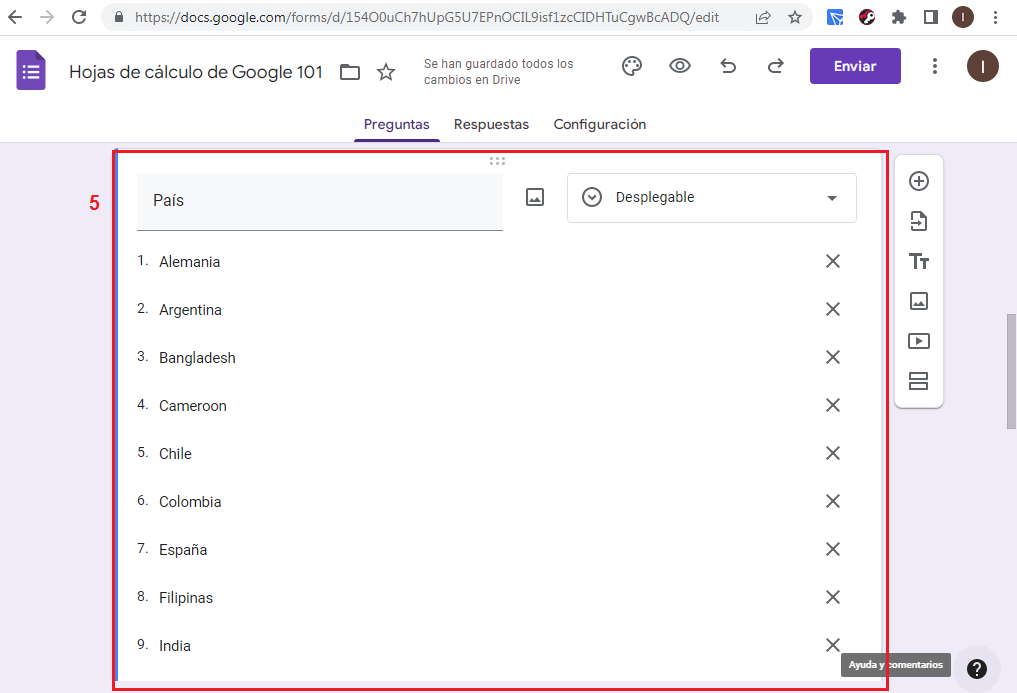Undo the last change
The width and height of the screenshot is (1017, 693).
point(728,66)
